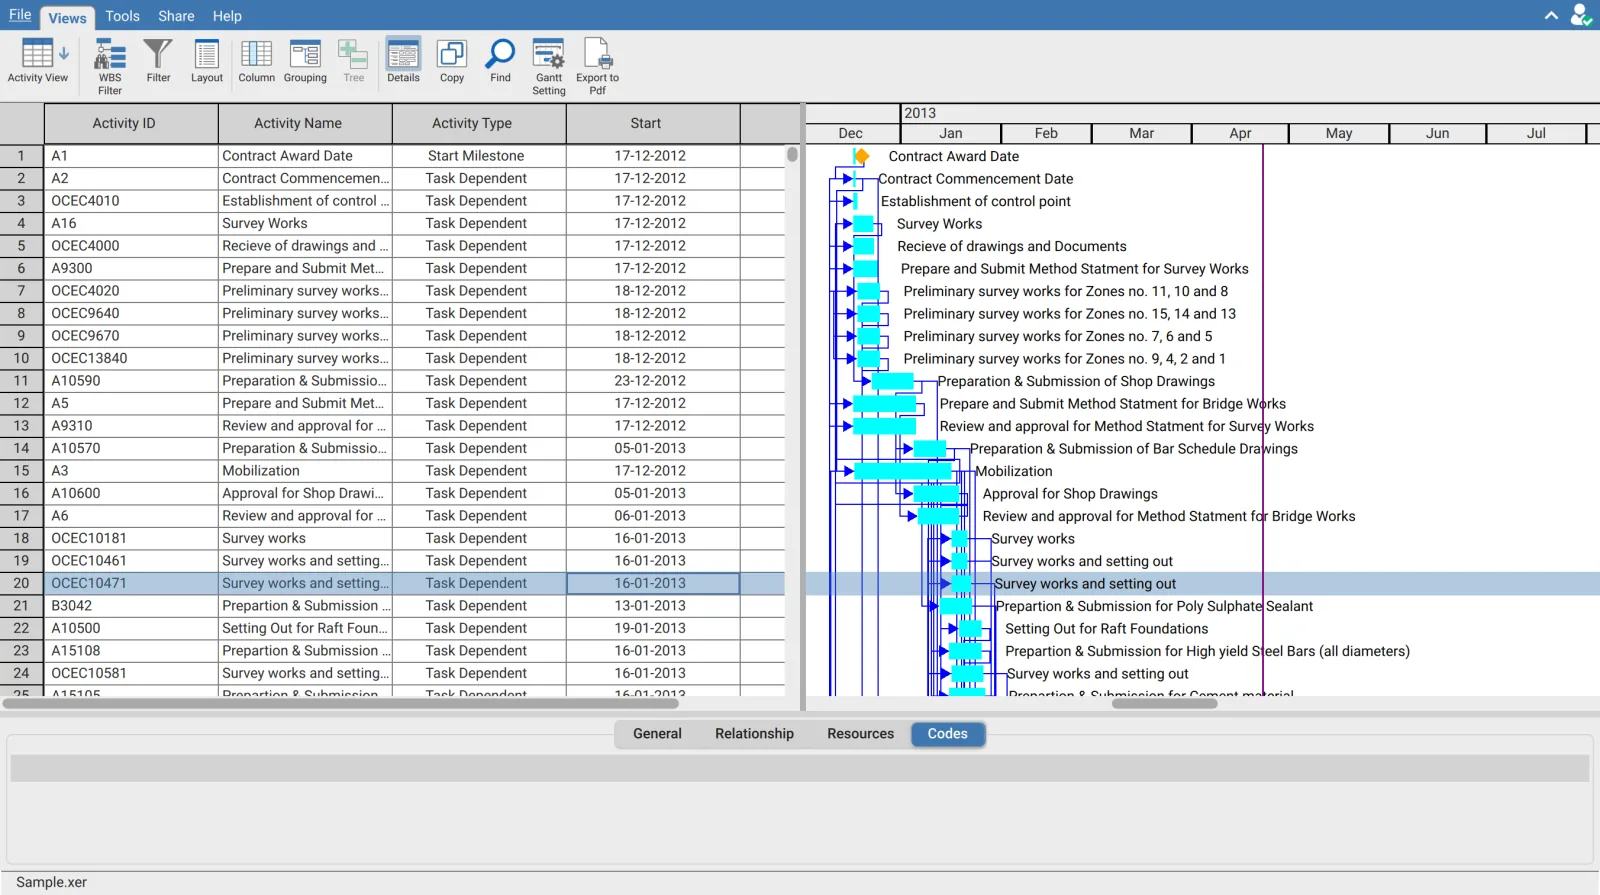Open the Share menu
Viewport: 1600px width, 895px height.
click(176, 16)
